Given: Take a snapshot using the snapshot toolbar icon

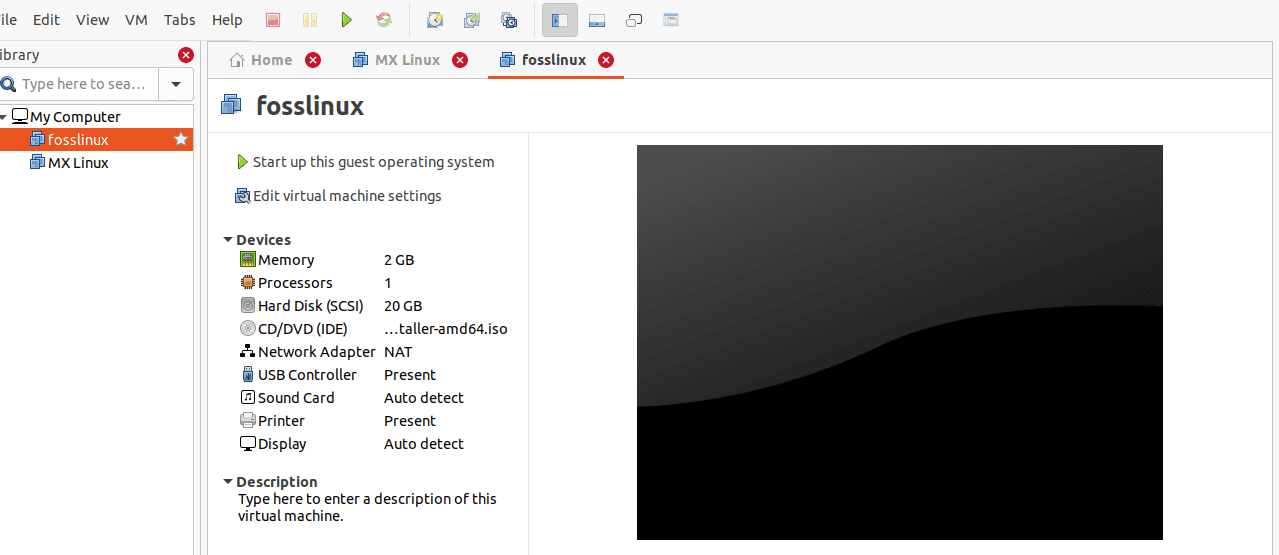Looking at the screenshot, I should (435, 20).
